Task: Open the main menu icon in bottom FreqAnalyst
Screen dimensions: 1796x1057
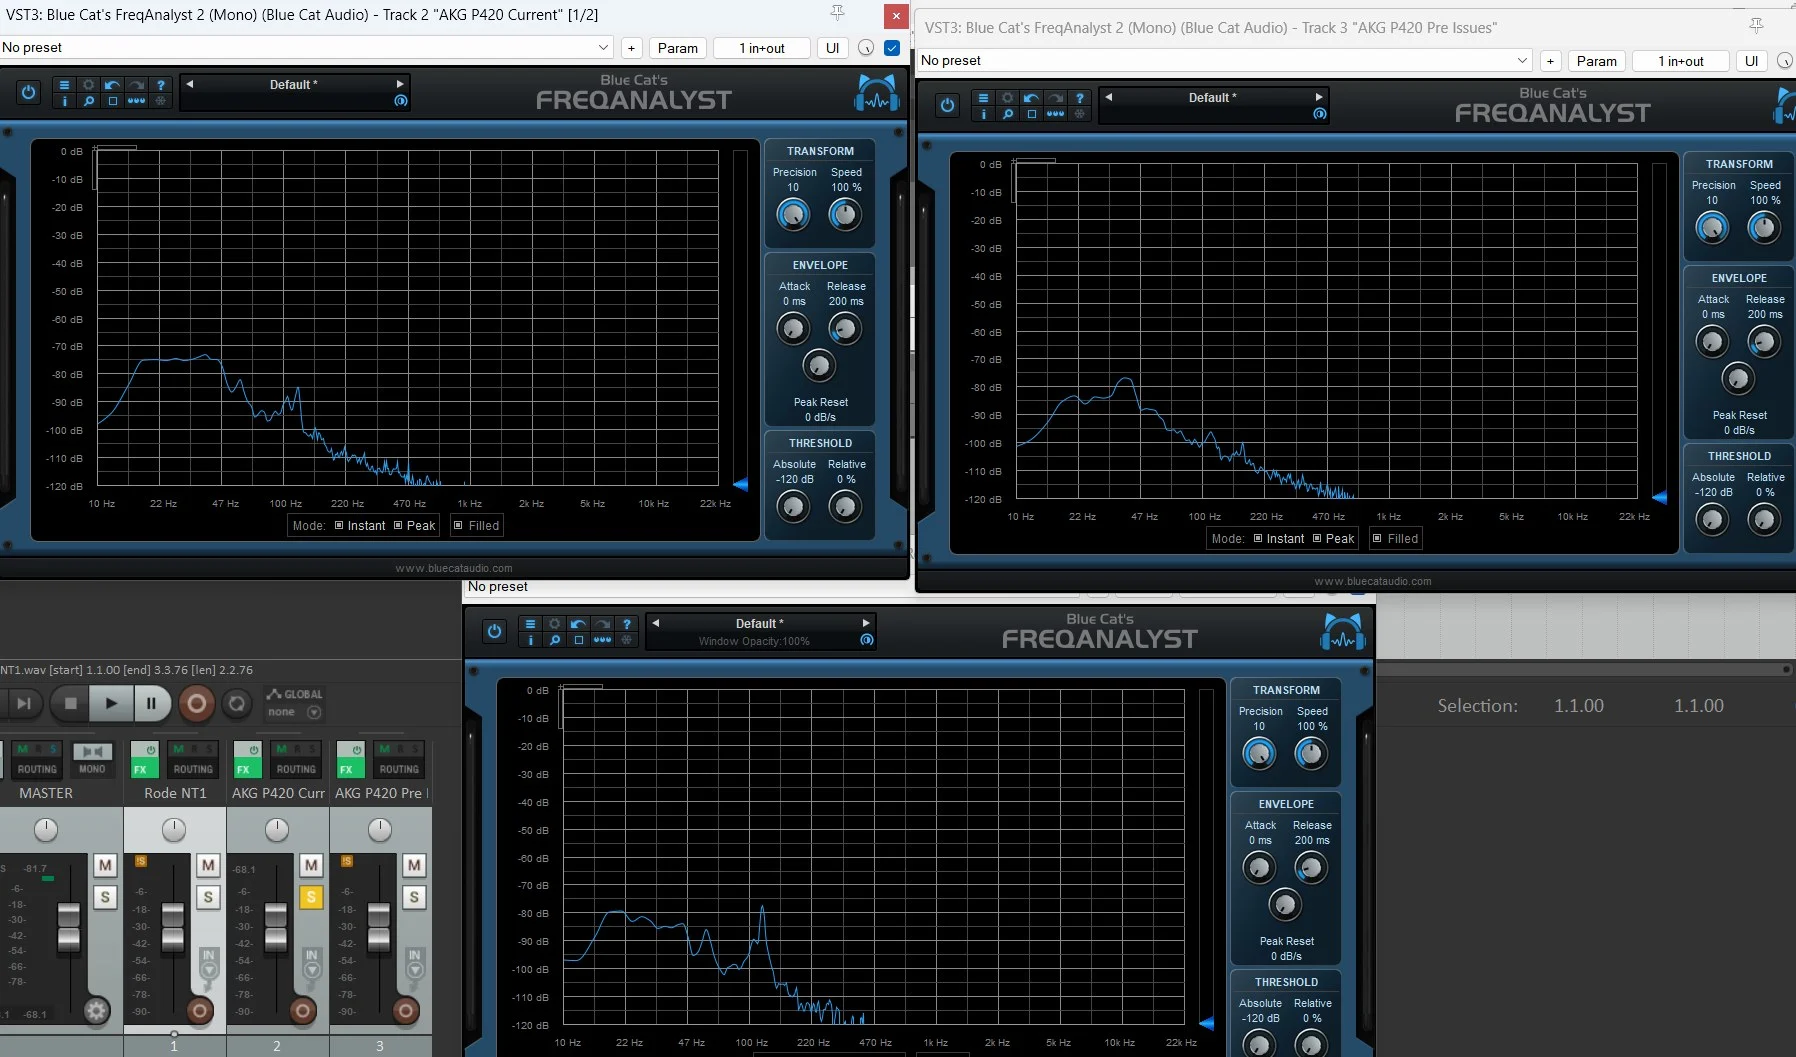Action: coord(530,624)
